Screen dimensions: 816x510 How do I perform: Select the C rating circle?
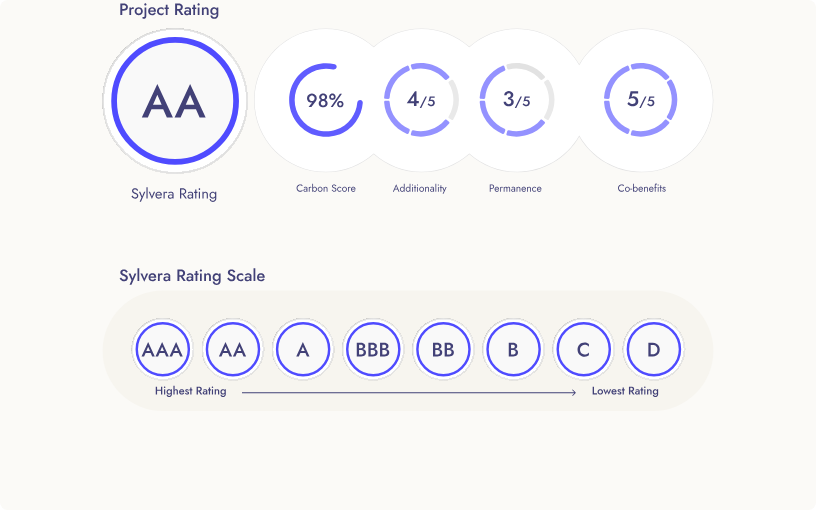coord(583,350)
